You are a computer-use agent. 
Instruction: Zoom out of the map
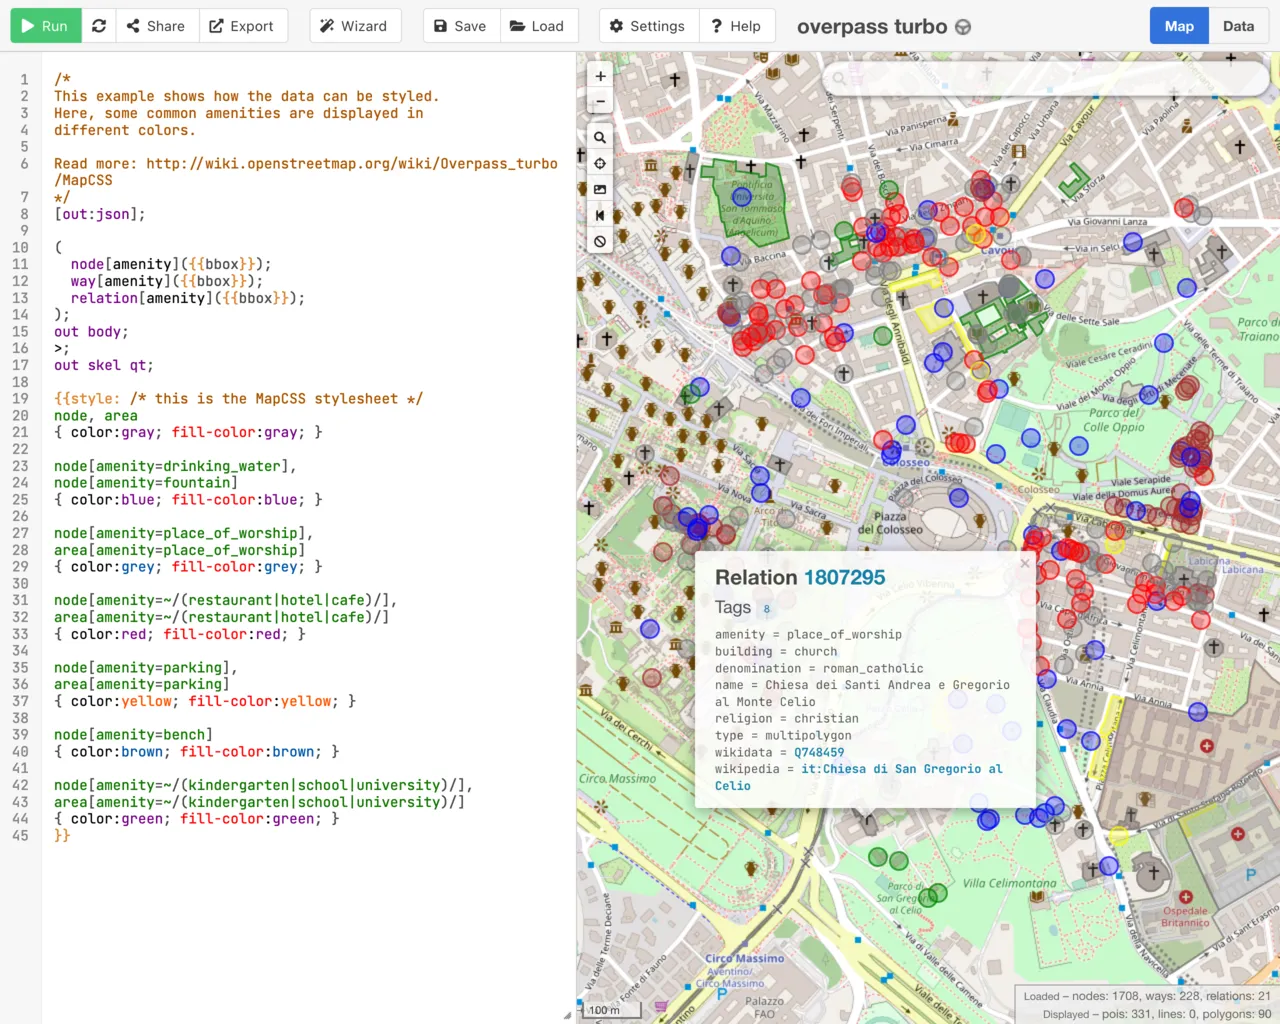point(599,101)
